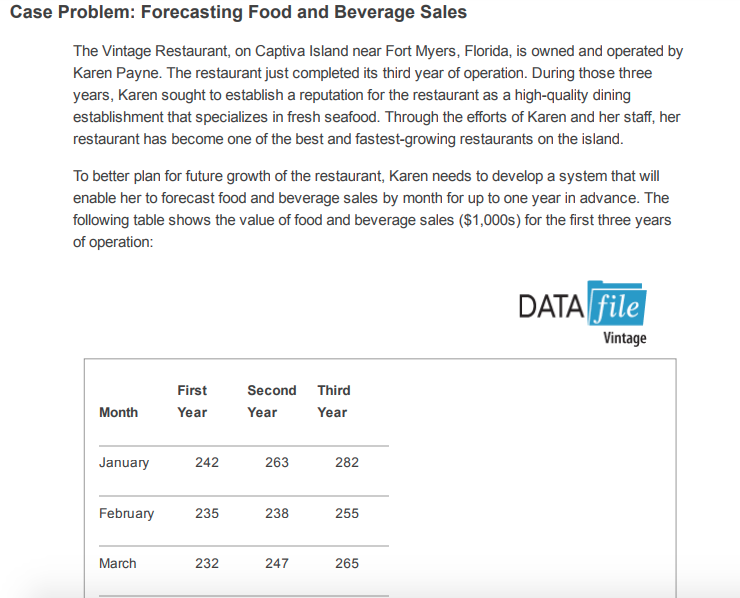Viewport: 740px width, 598px height.
Task: Click February third year value 255
Action: 347,513
